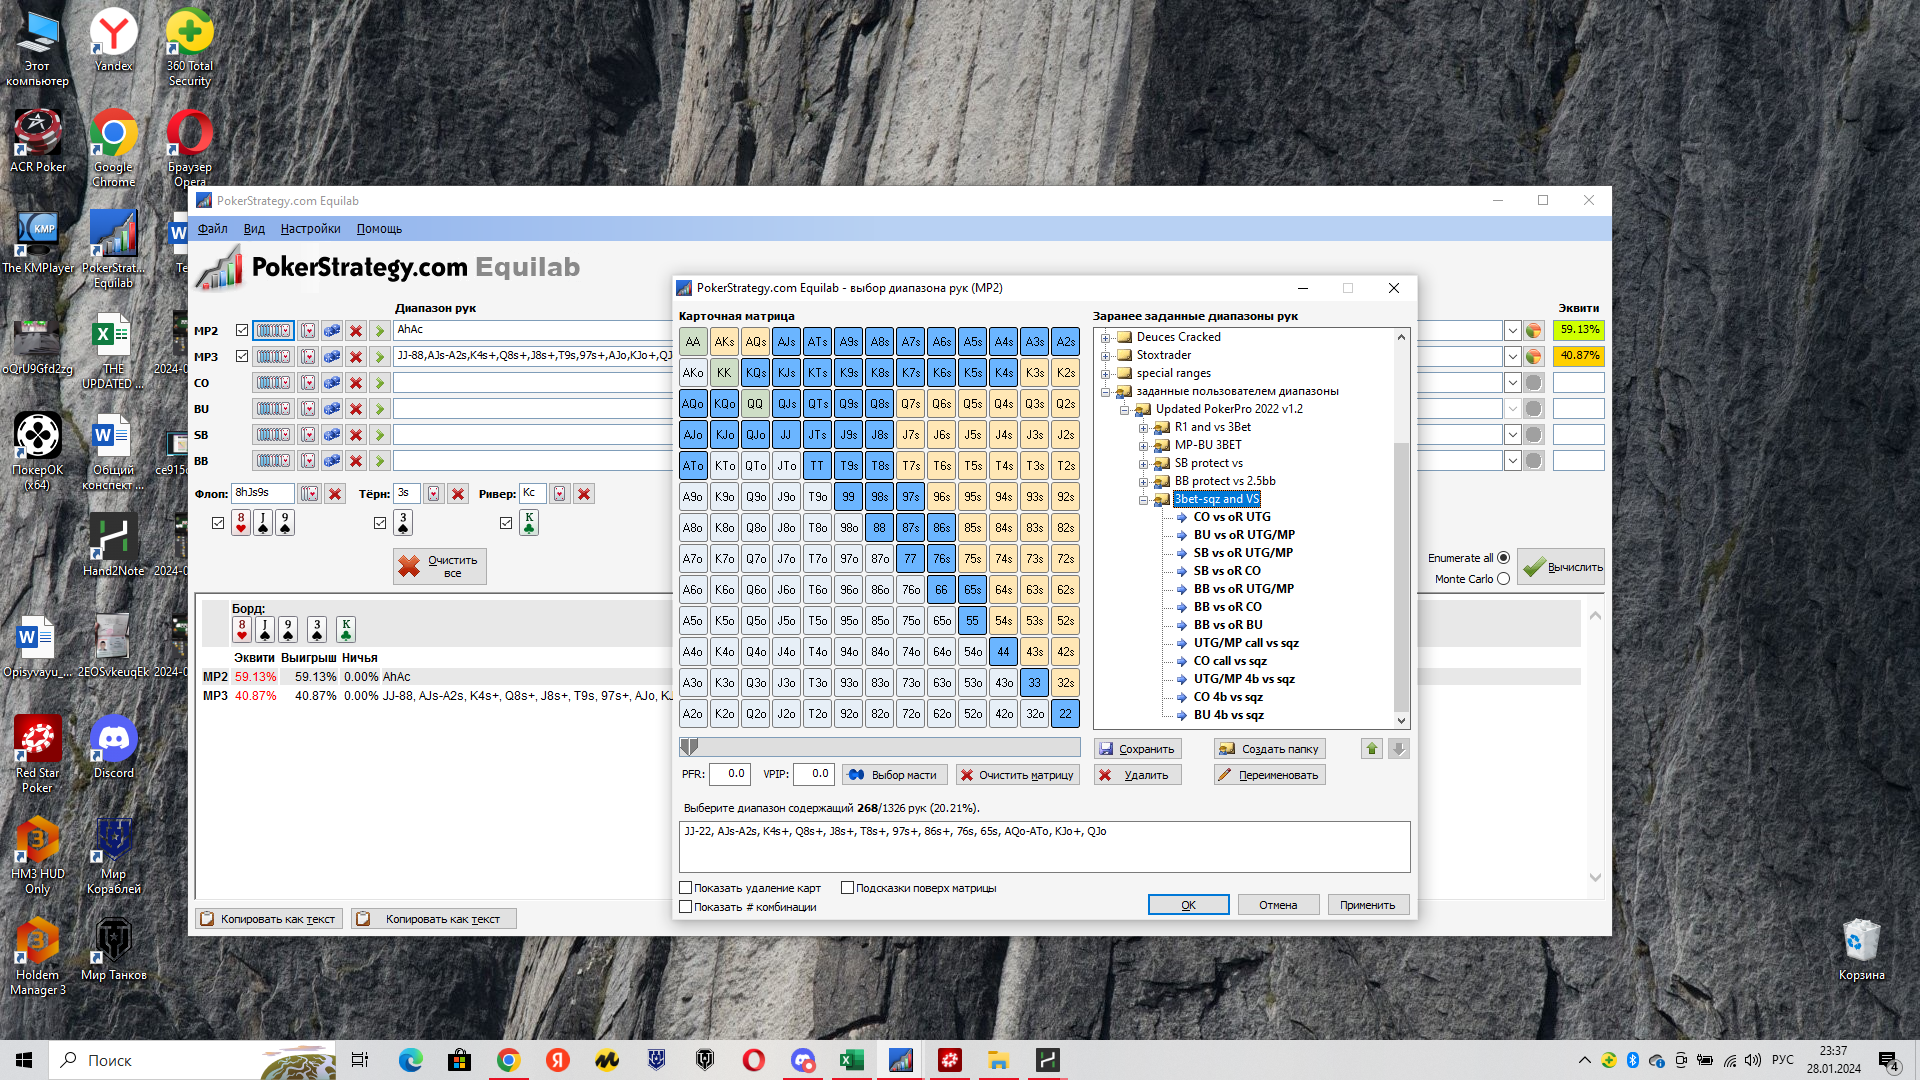Screen dimensions: 1920x1080
Task: Enable Подсказки поверх матрицы checkbox
Action: click(847, 888)
